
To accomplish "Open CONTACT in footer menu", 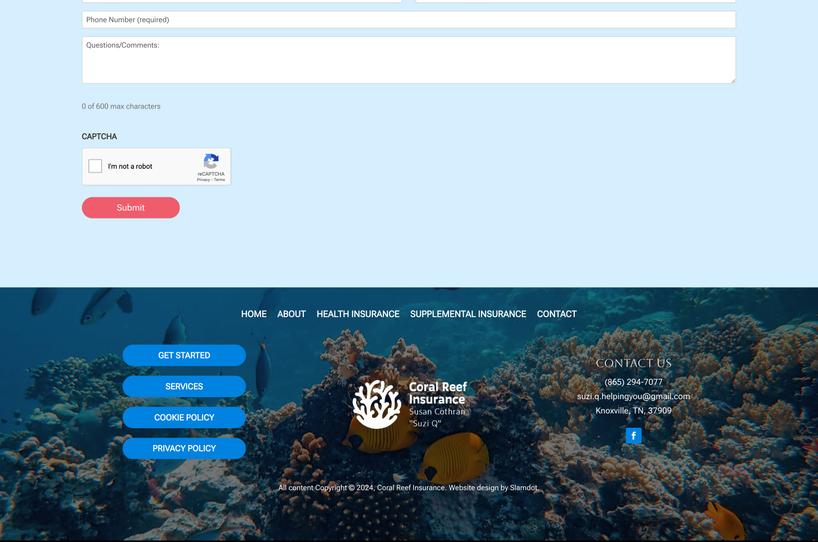I will tap(557, 314).
